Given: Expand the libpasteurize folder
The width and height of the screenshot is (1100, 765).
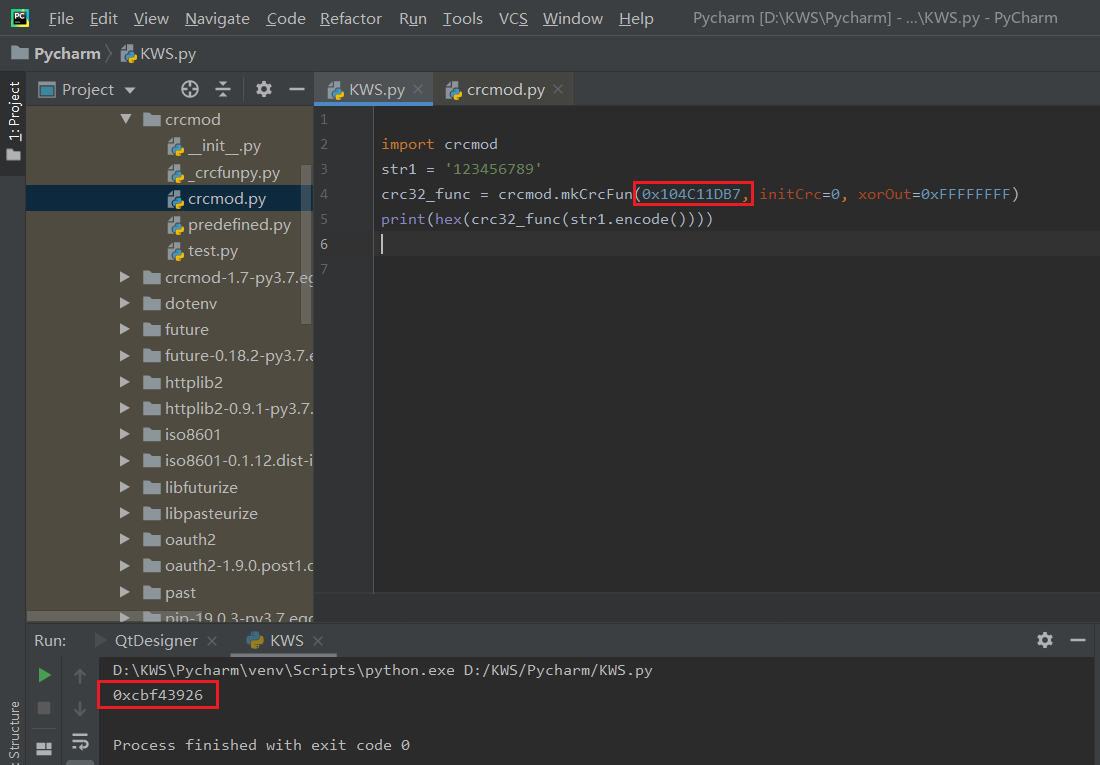Looking at the screenshot, I should [125, 513].
